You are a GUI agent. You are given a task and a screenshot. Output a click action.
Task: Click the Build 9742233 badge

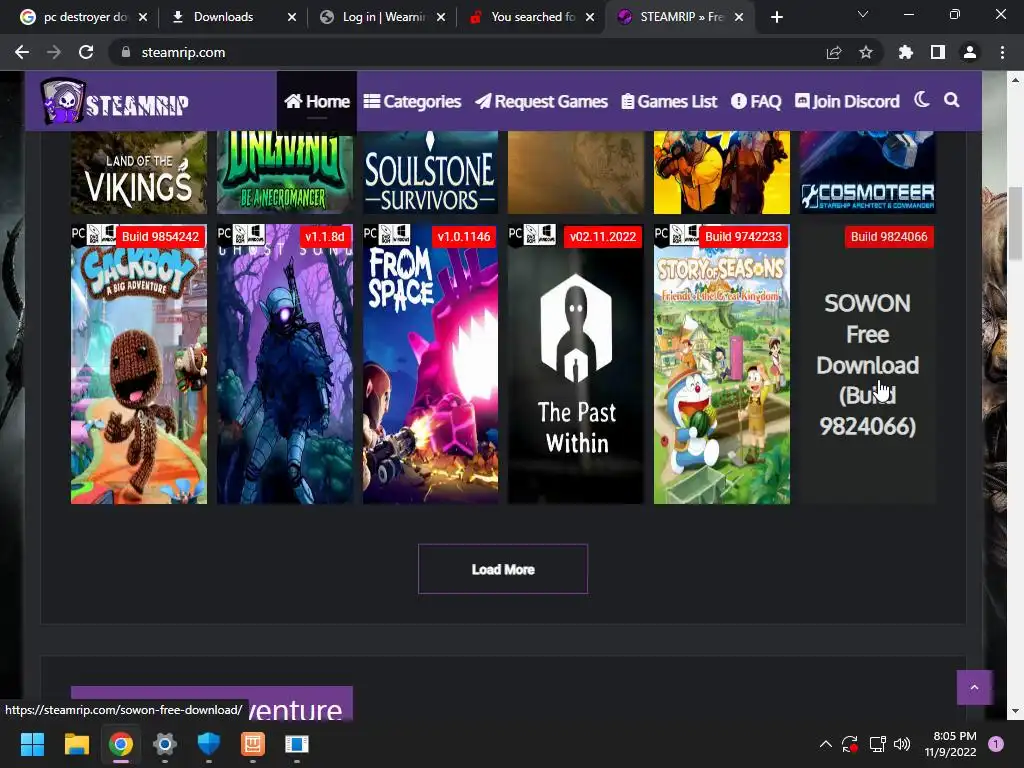point(743,236)
